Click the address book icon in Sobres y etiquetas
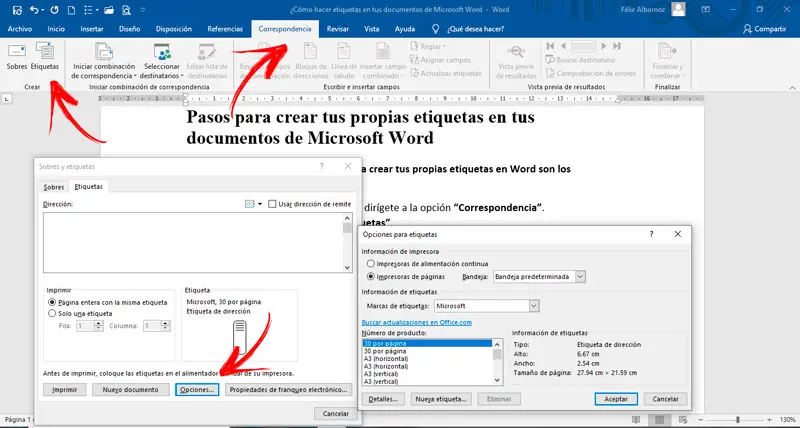This screenshot has width=800, height=428. pos(249,204)
